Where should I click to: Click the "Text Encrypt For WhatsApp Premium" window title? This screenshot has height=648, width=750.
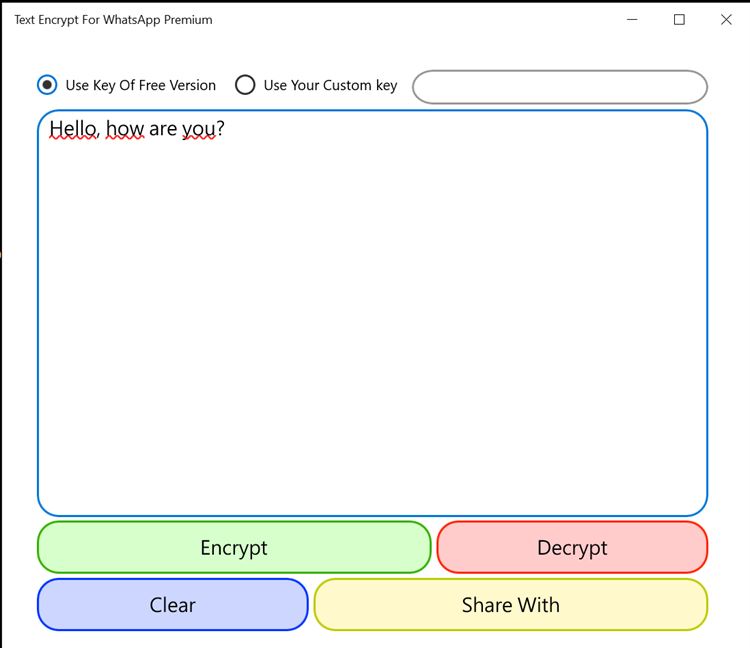pyautogui.click(x=113, y=19)
